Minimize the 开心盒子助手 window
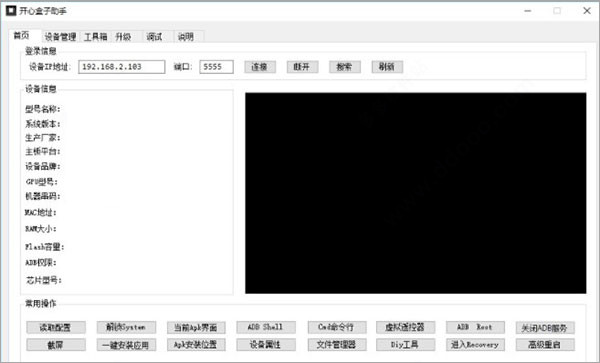The height and width of the screenshot is (363, 600). pos(528,11)
